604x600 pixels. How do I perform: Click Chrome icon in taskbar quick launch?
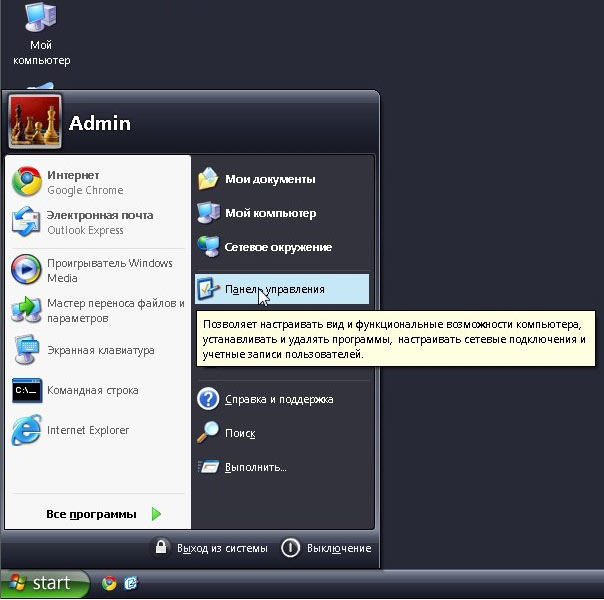pyautogui.click(x=109, y=584)
